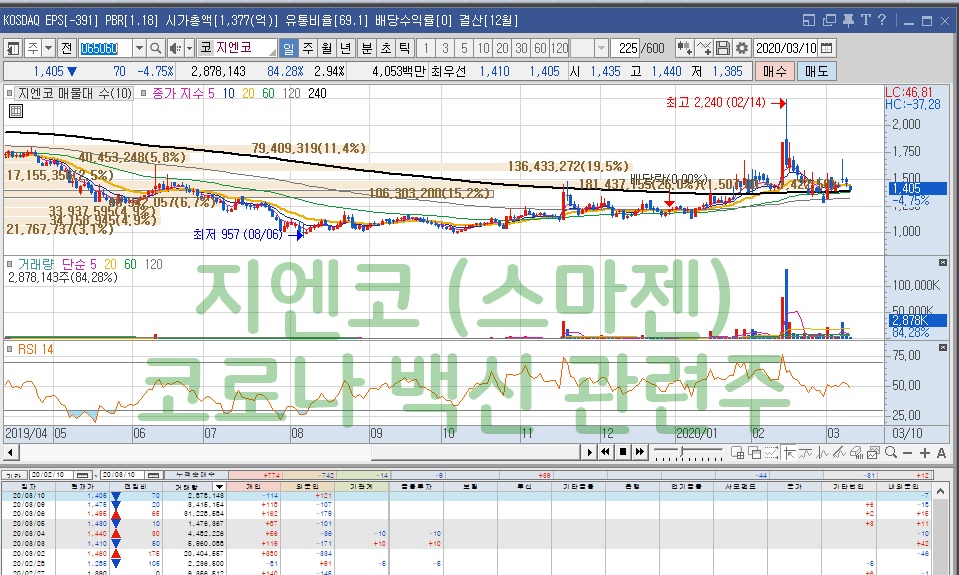Toggle 거래량 indicator checkbox
The width and height of the screenshot is (959, 575).
pos(9,264)
